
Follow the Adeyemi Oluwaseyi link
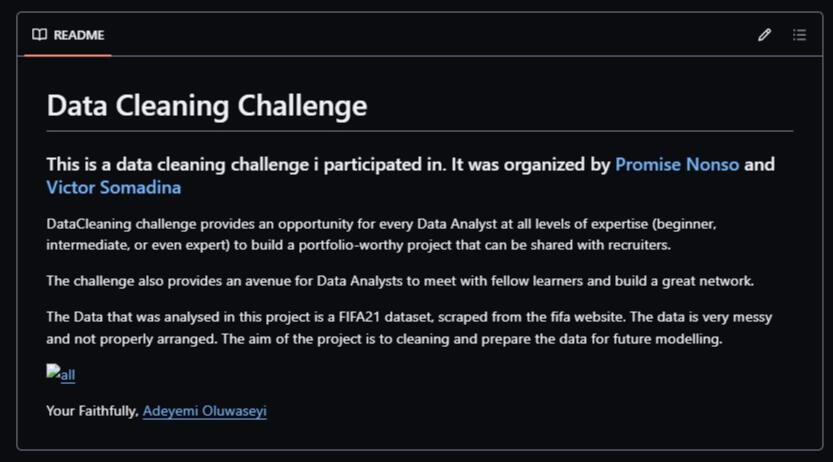pyautogui.click(x=205, y=411)
